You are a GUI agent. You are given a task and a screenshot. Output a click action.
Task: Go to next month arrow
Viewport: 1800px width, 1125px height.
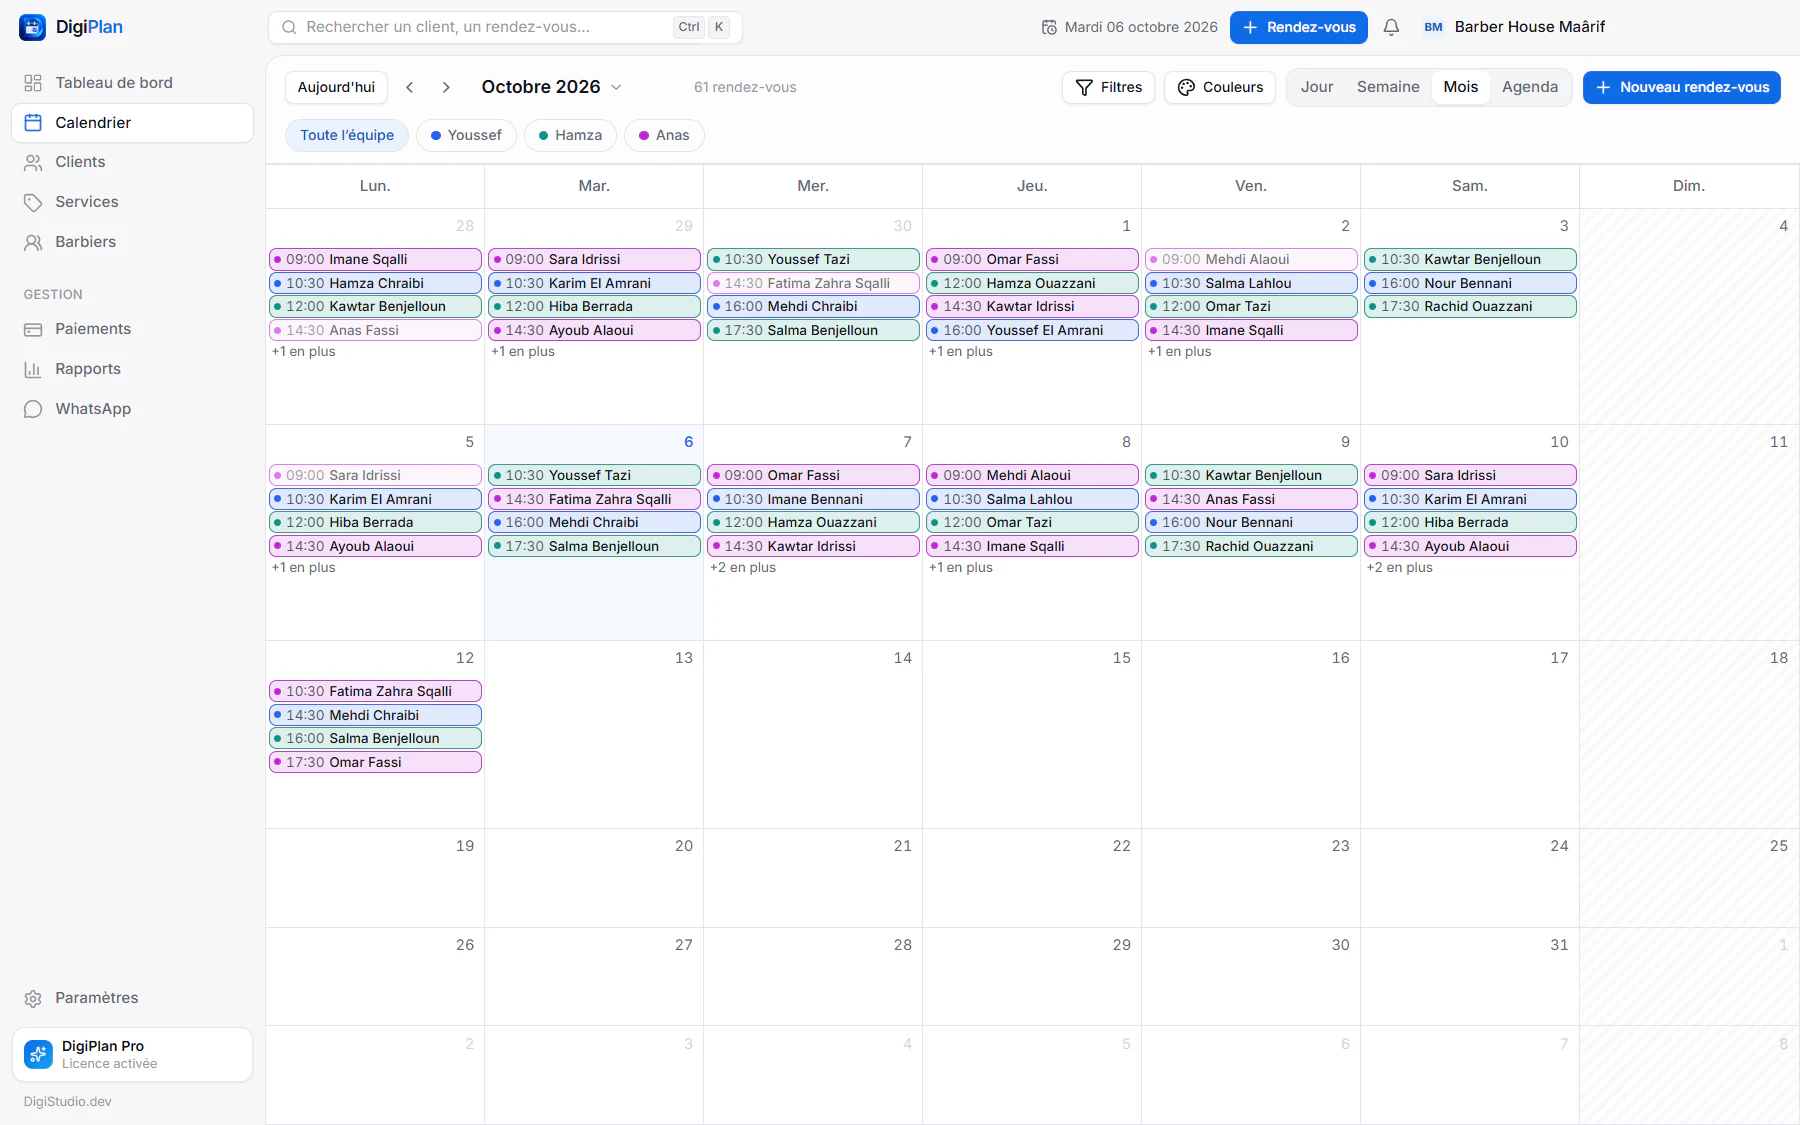click(446, 87)
